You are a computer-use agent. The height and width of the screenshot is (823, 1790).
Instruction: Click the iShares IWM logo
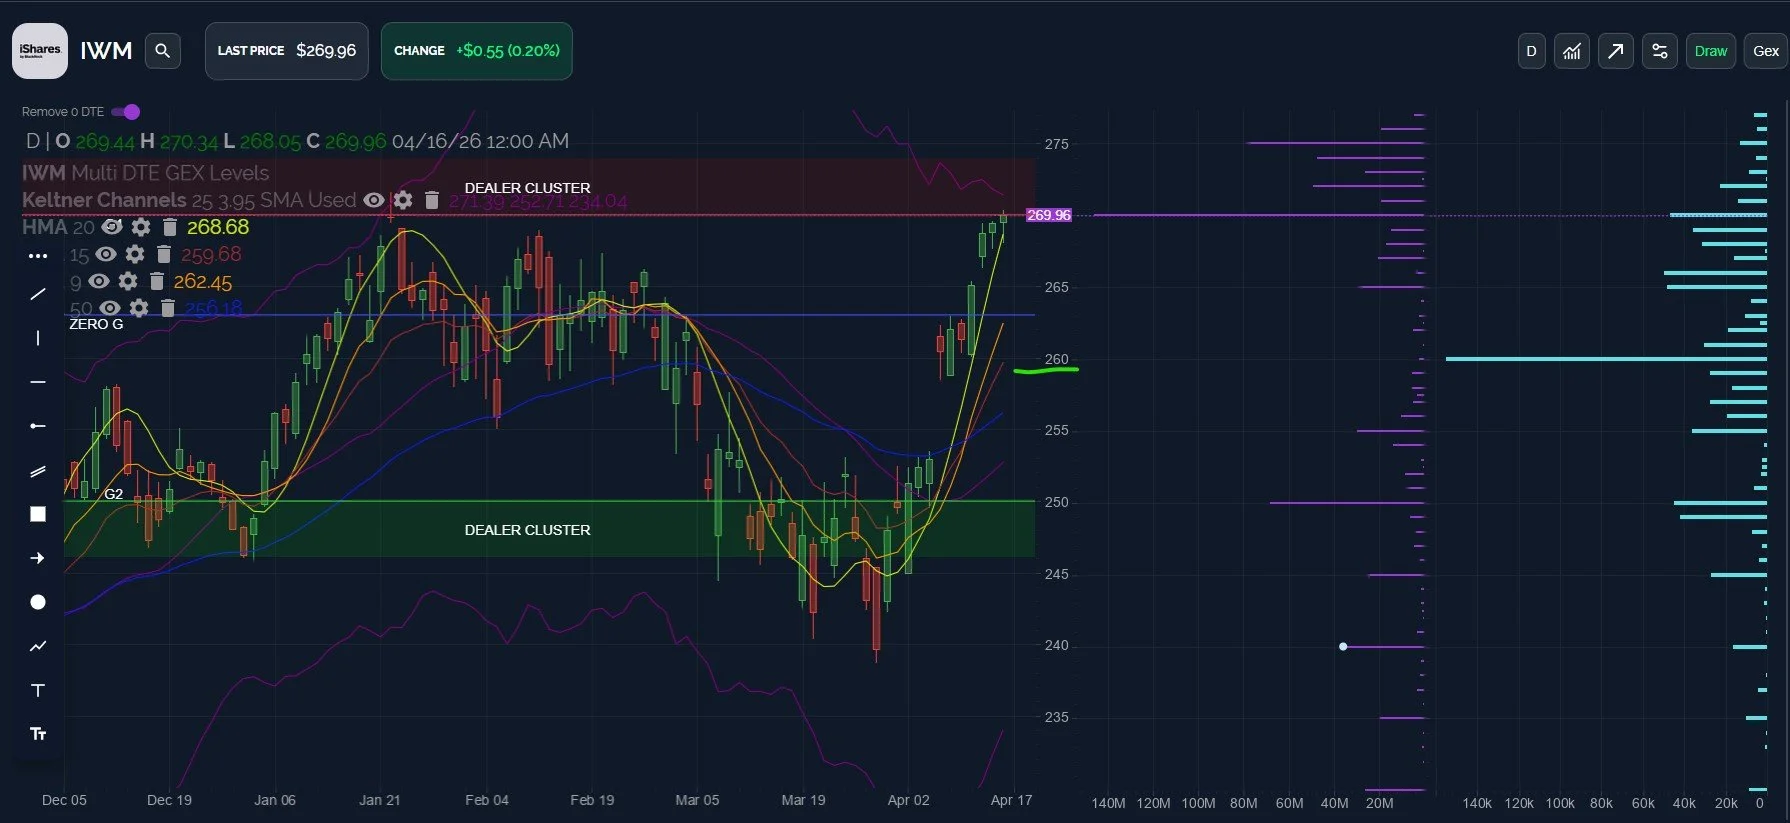click(40, 51)
